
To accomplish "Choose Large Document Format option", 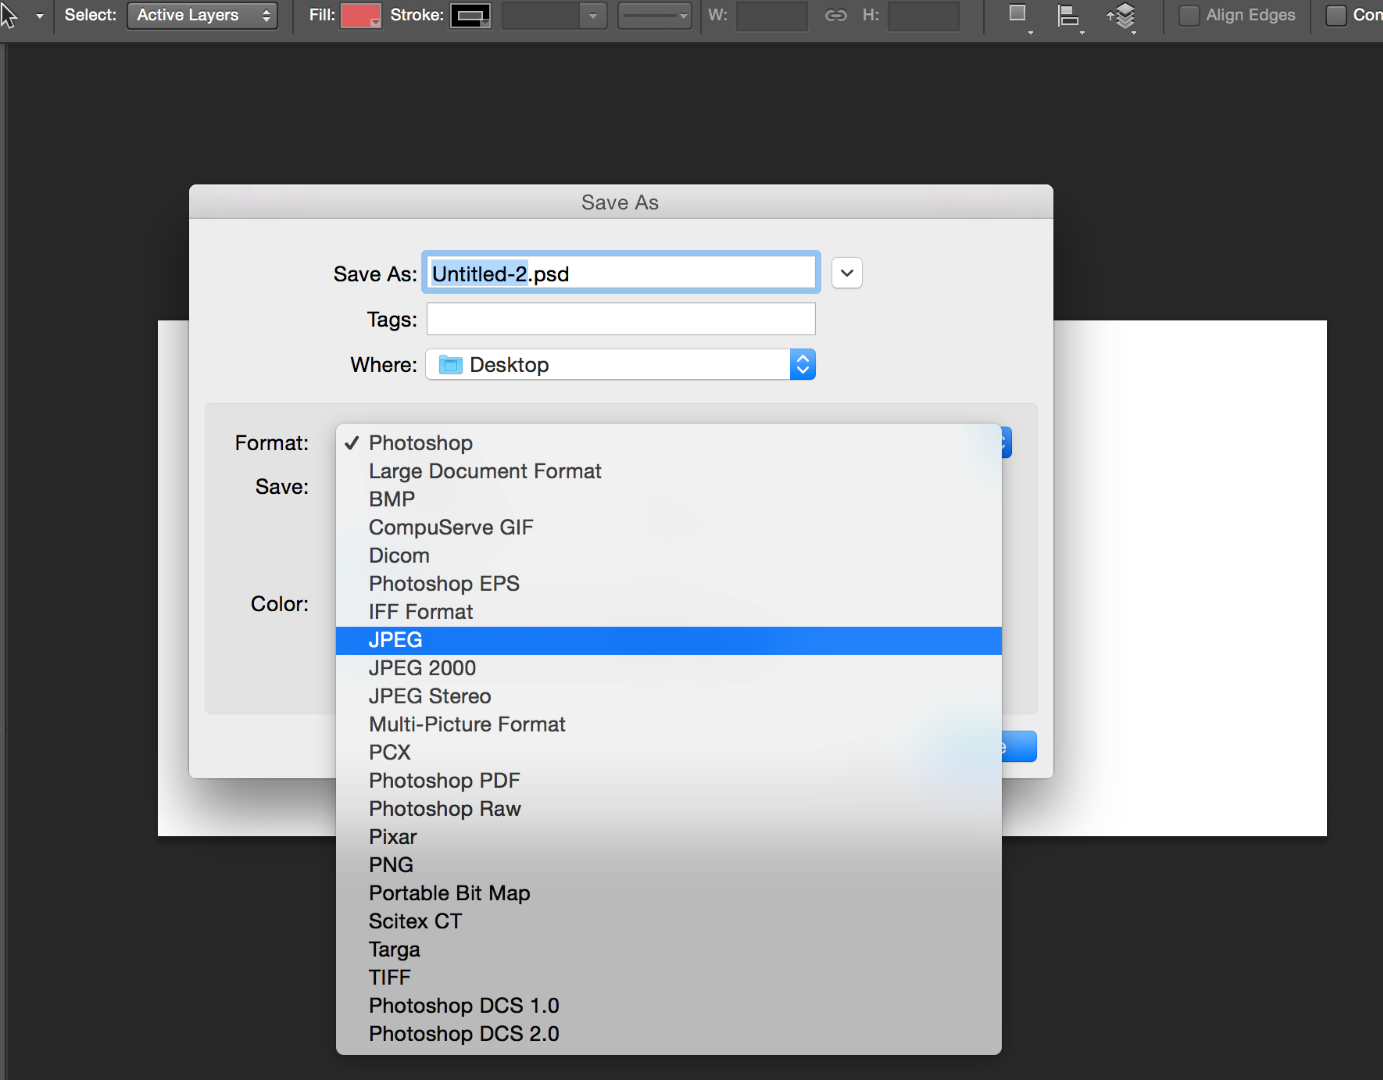I will click(668, 471).
